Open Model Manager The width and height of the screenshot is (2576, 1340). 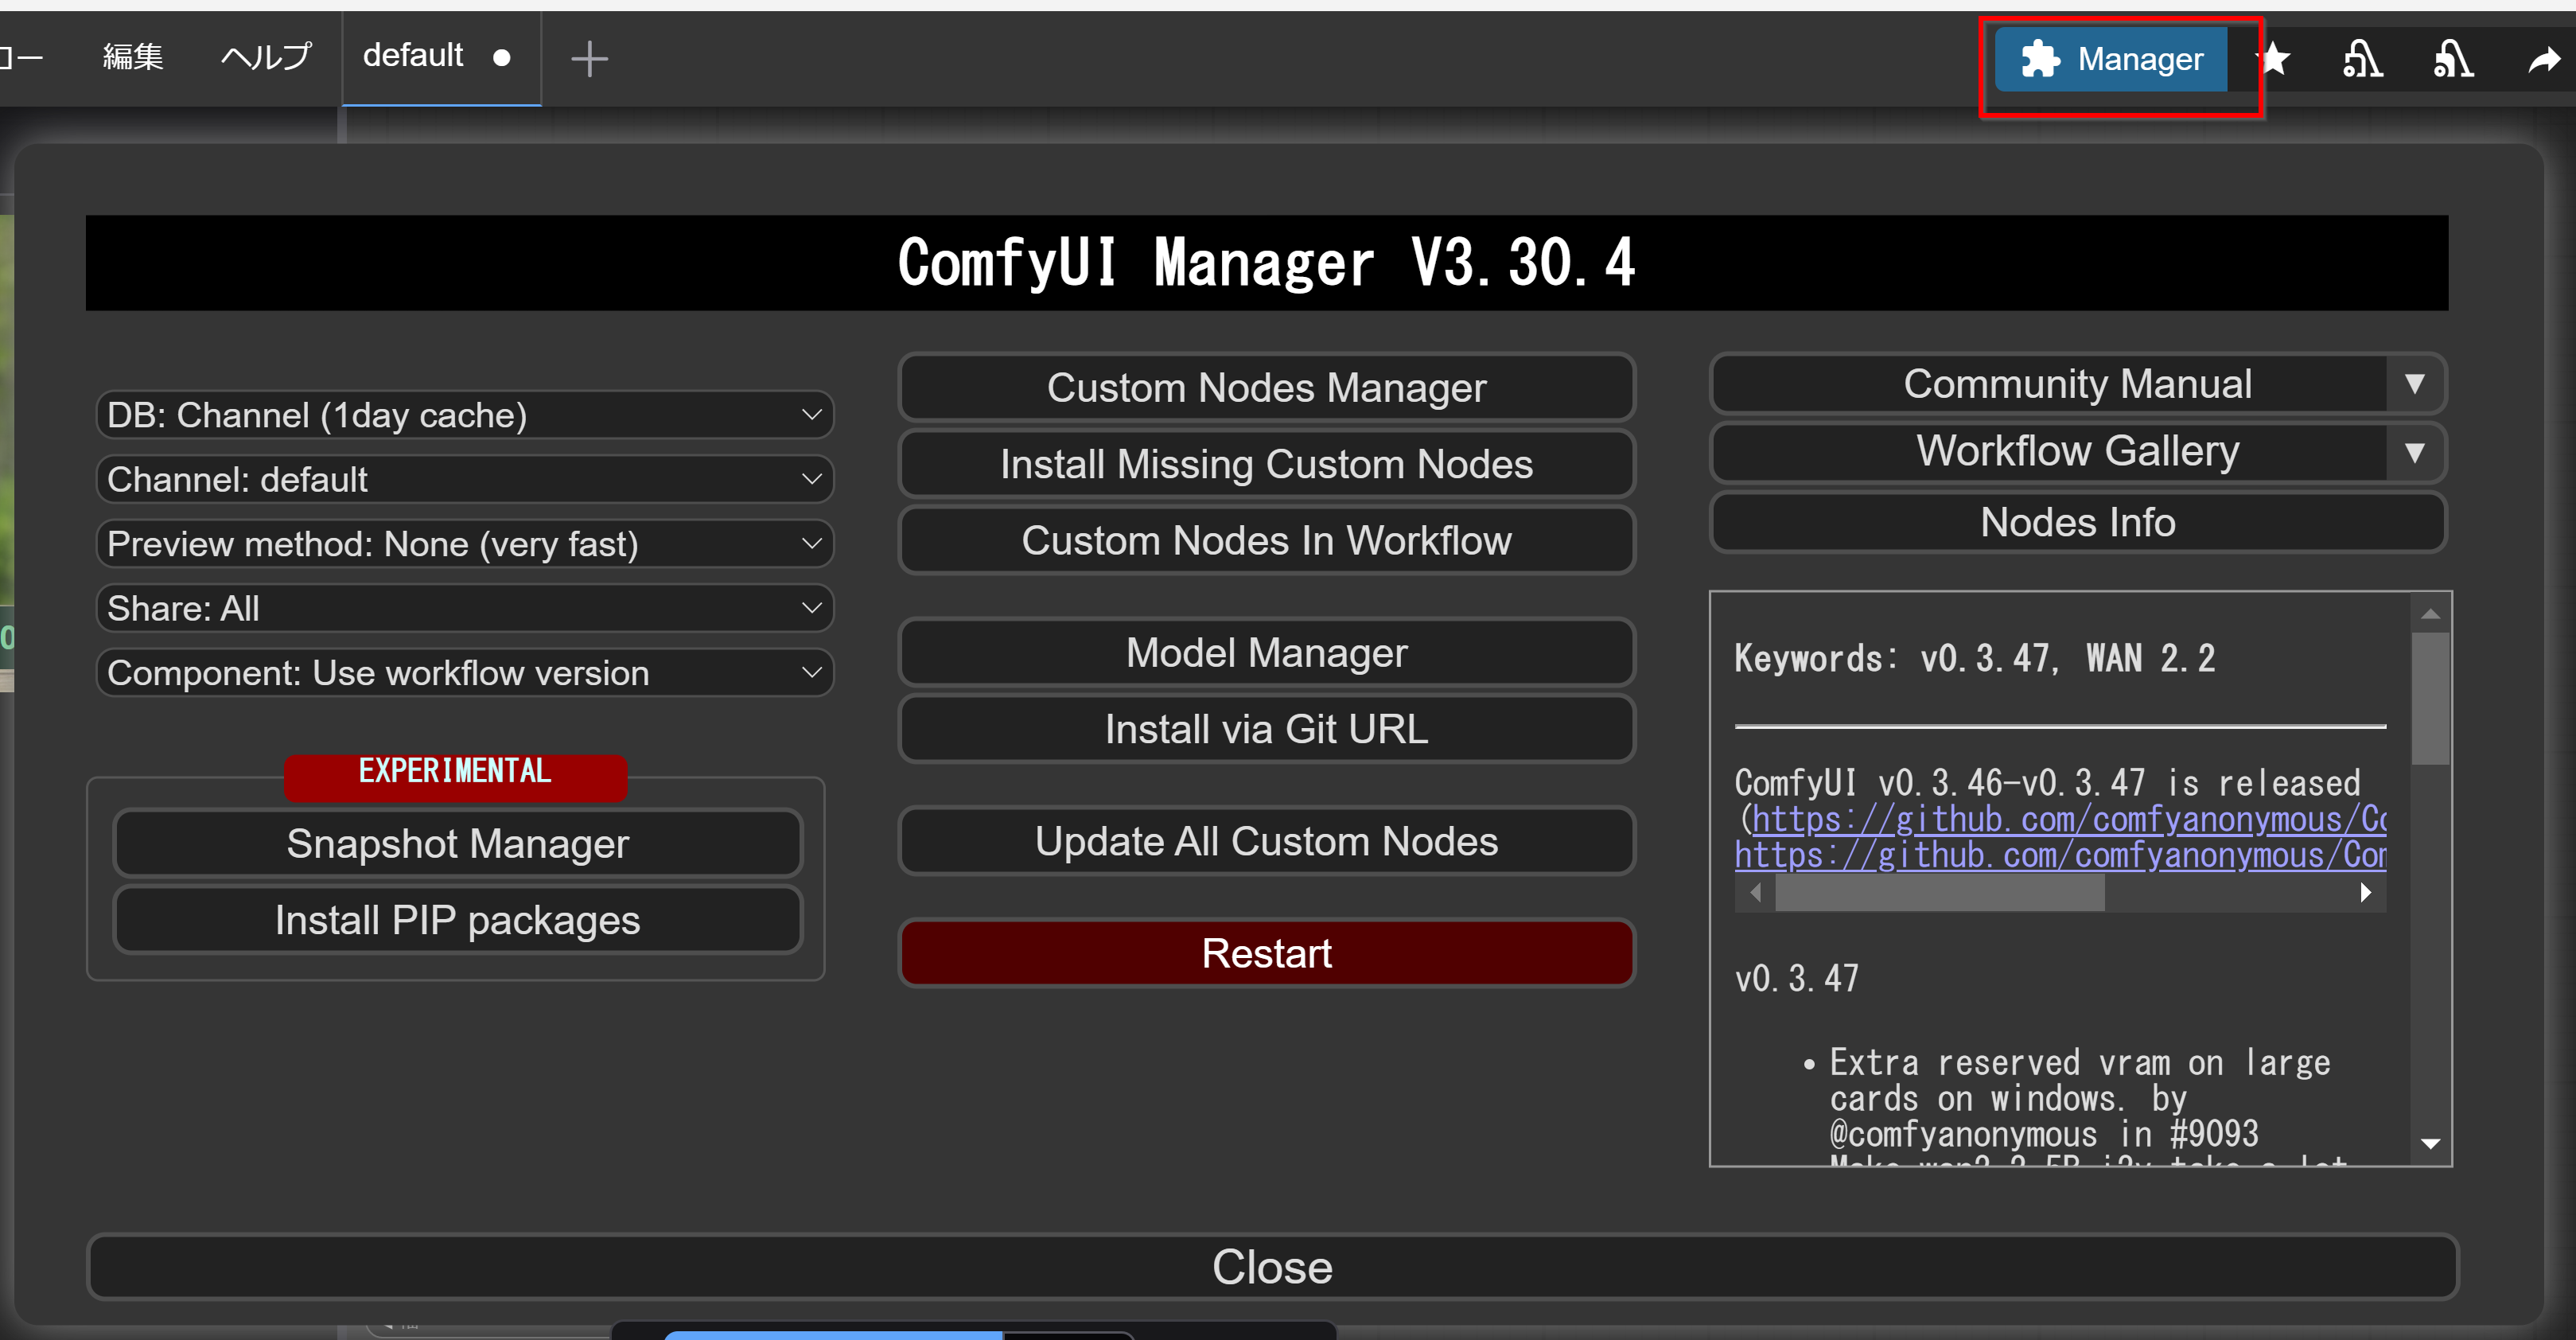point(1266,652)
